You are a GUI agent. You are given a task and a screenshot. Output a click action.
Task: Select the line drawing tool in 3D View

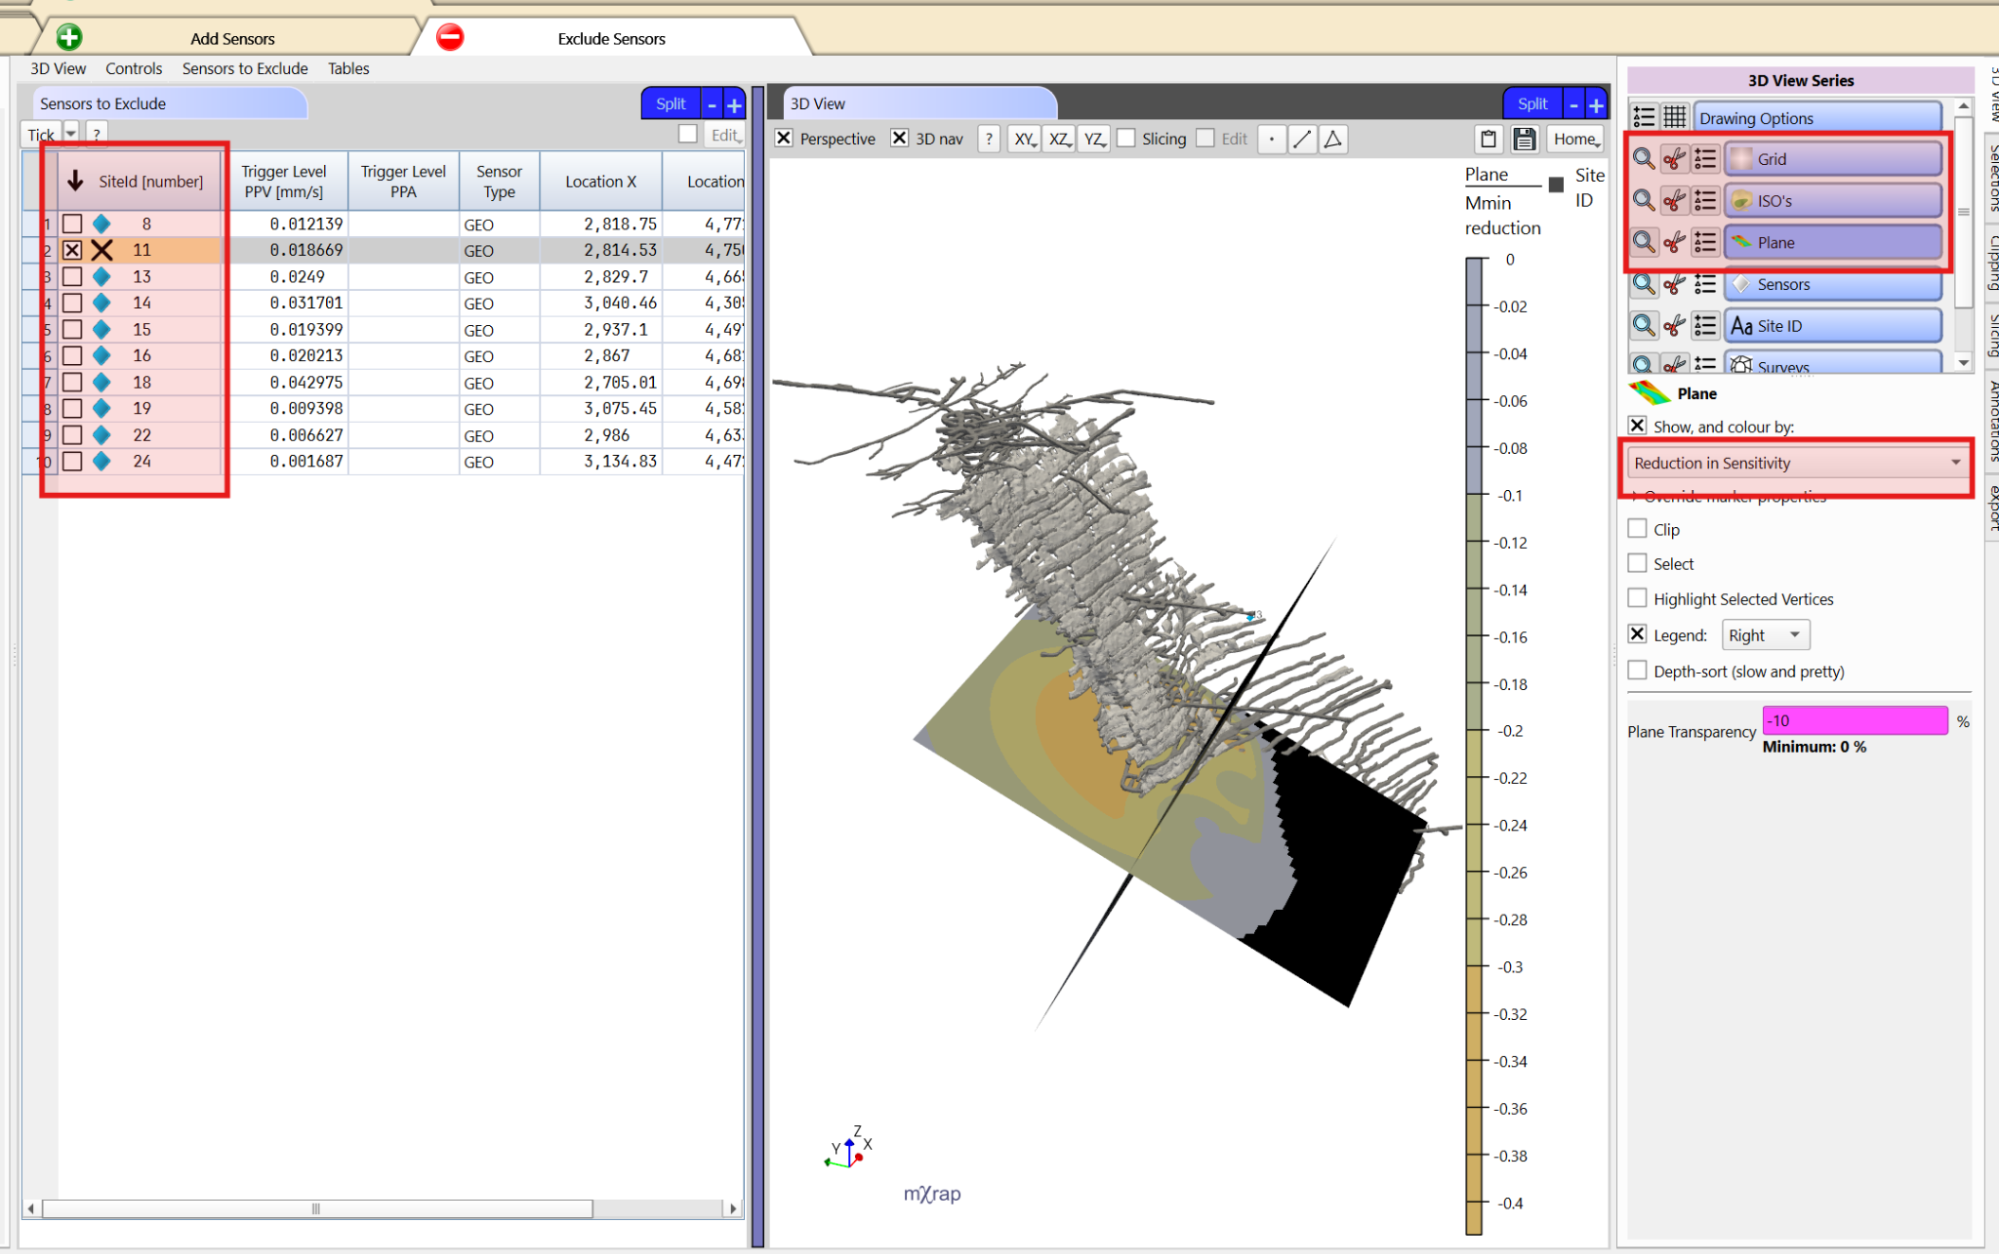(x=1302, y=139)
